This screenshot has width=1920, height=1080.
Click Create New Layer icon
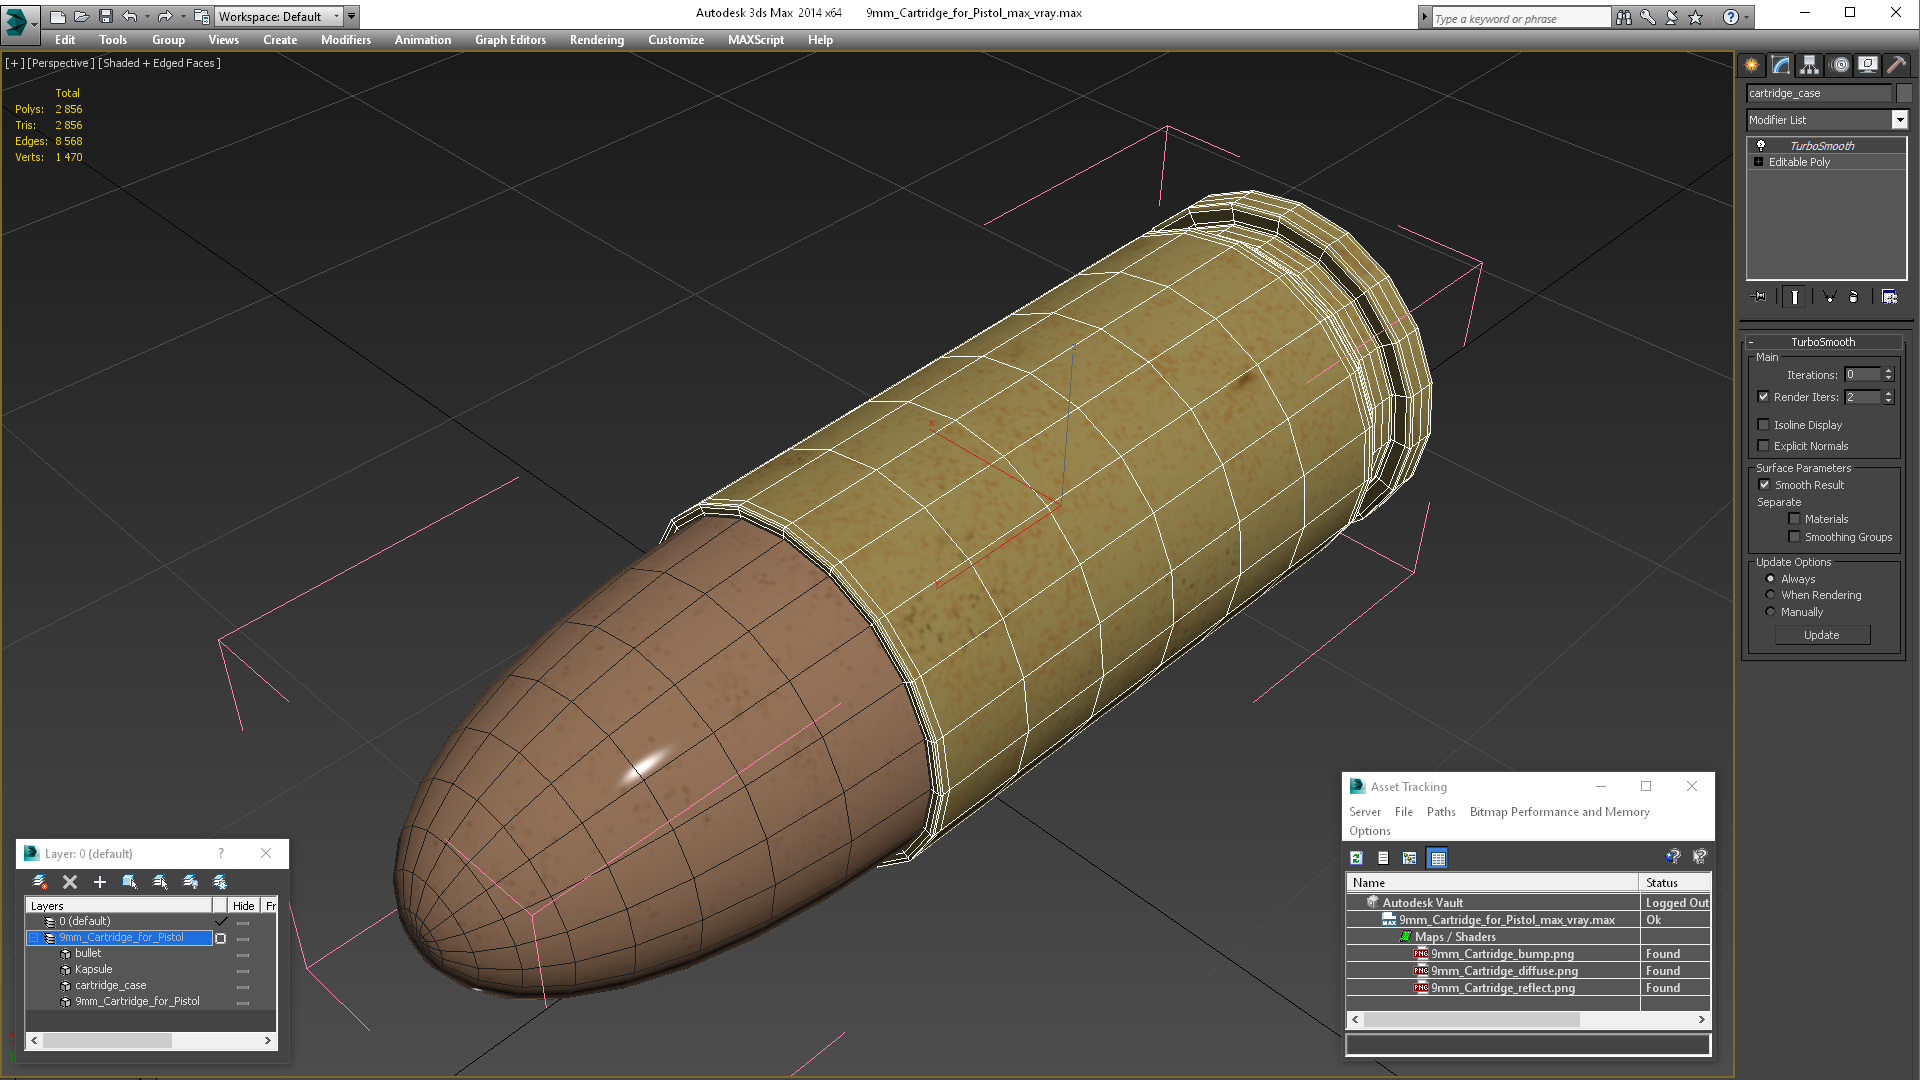click(40, 882)
